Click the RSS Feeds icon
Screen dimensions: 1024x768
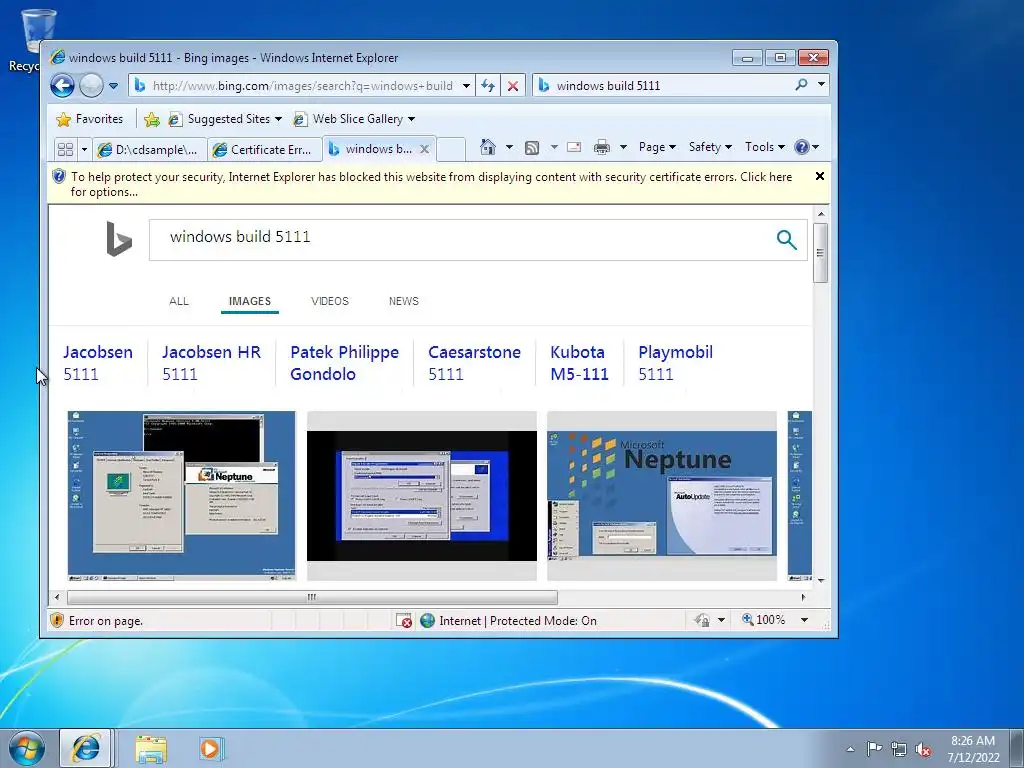click(x=532, y=148)
